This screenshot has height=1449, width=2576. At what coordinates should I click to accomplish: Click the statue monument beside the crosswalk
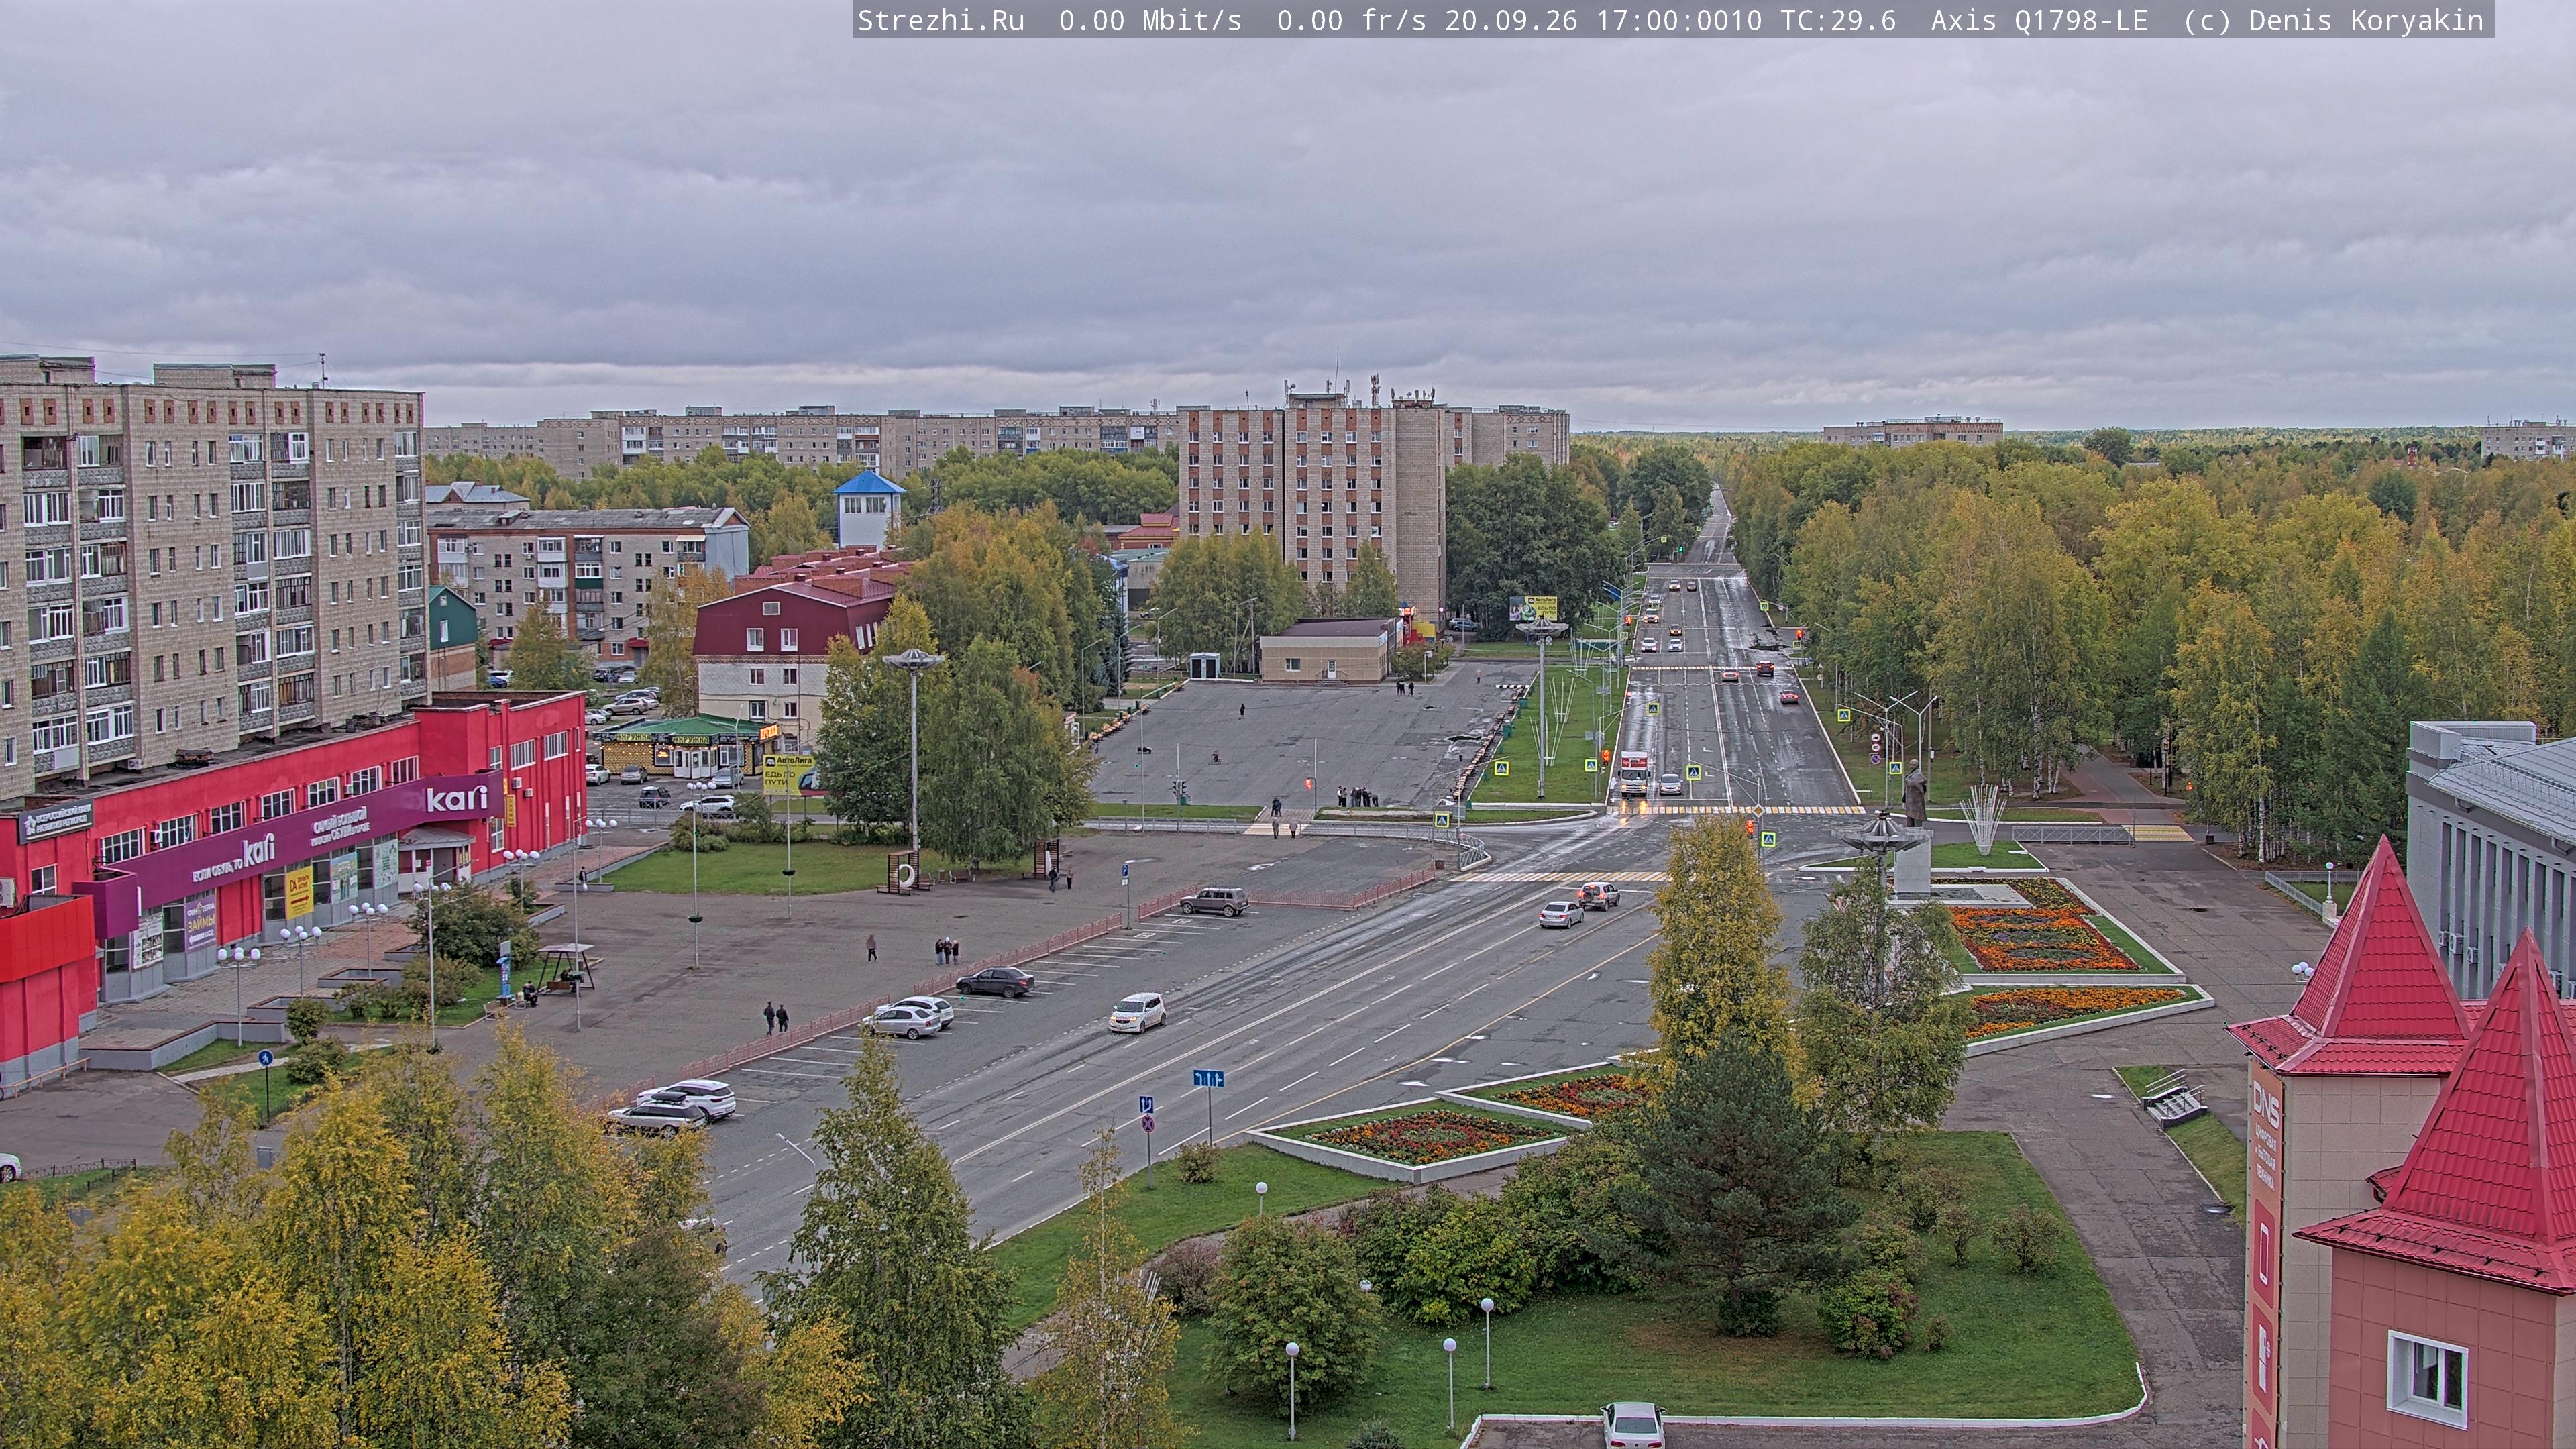1914,793
